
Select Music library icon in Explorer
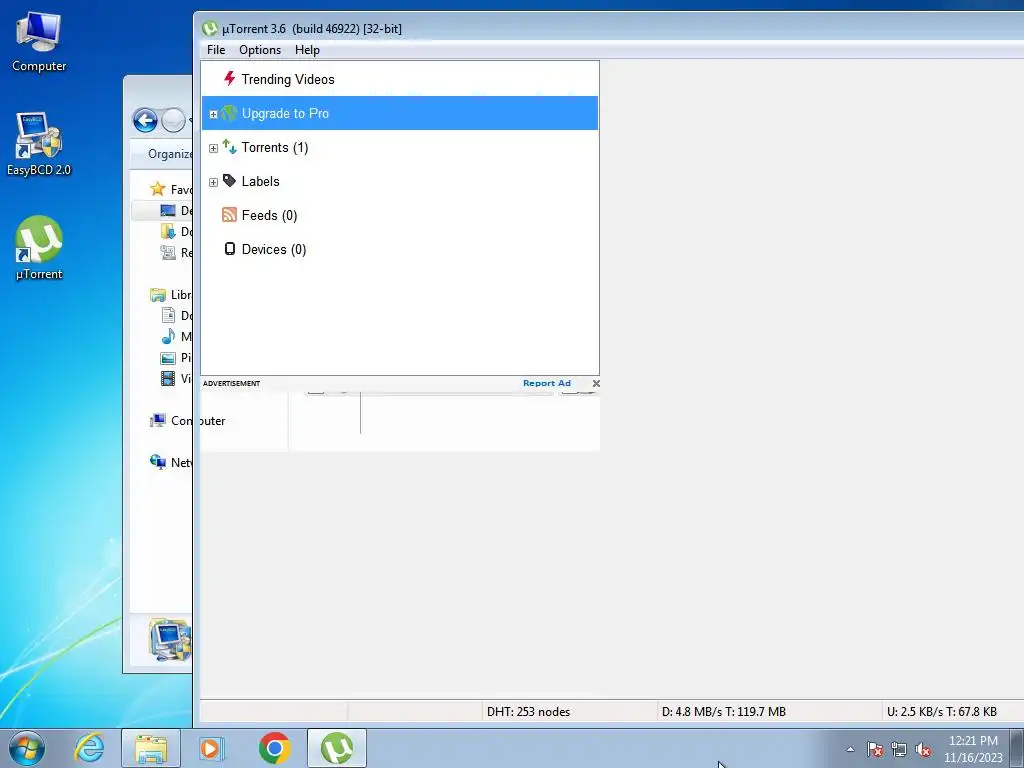[x=168, y=336]
